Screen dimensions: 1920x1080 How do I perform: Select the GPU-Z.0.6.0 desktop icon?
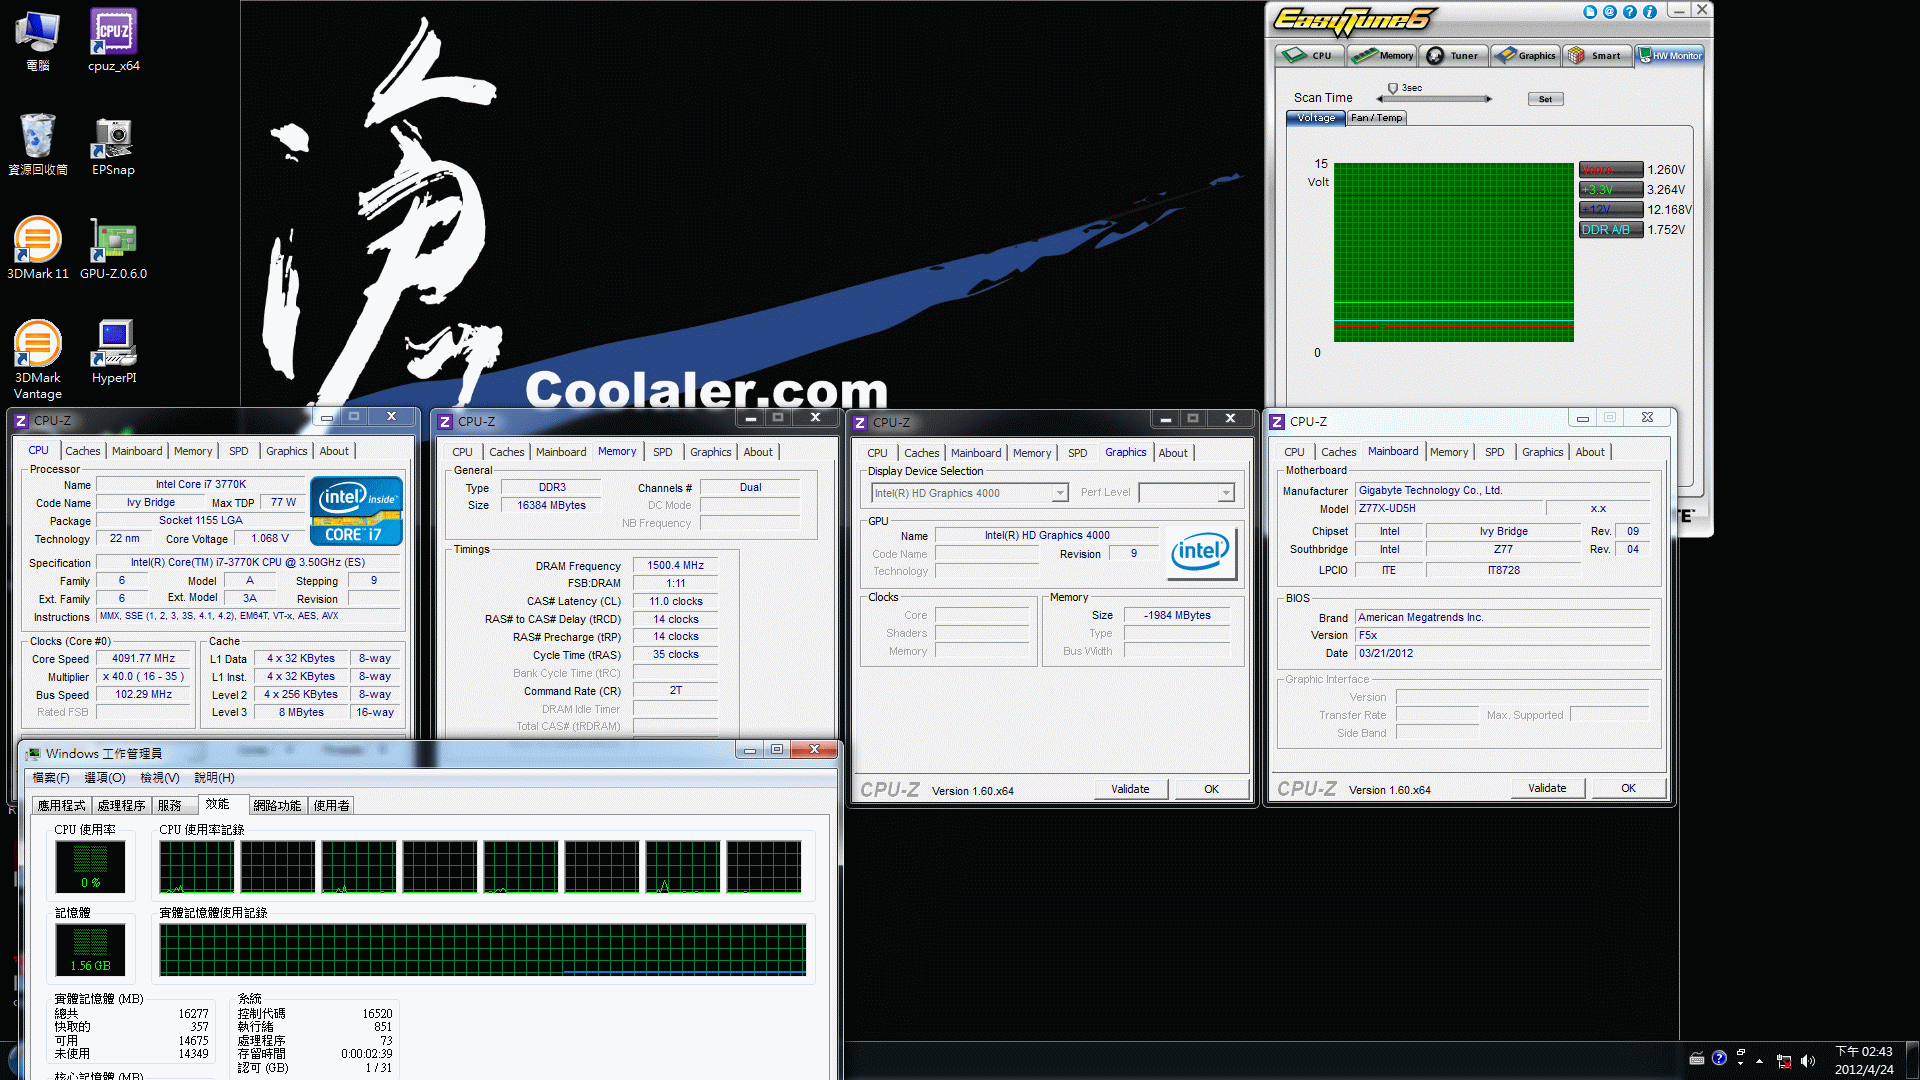114,248
